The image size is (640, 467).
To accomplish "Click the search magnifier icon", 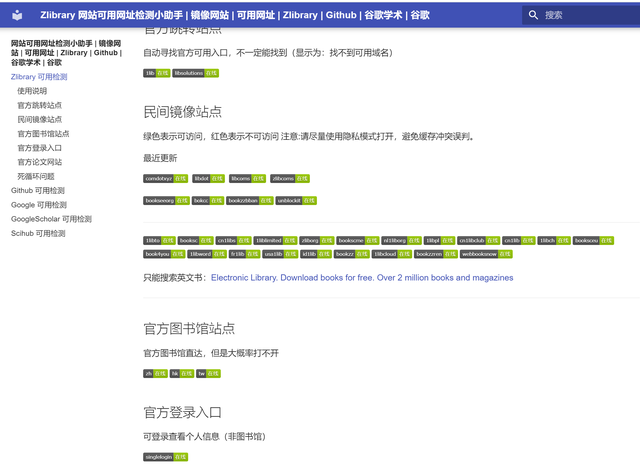I will point(533,15).
